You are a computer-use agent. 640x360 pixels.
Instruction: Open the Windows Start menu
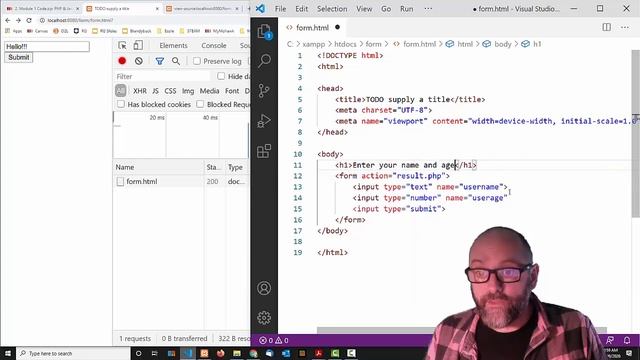(8, 353)
